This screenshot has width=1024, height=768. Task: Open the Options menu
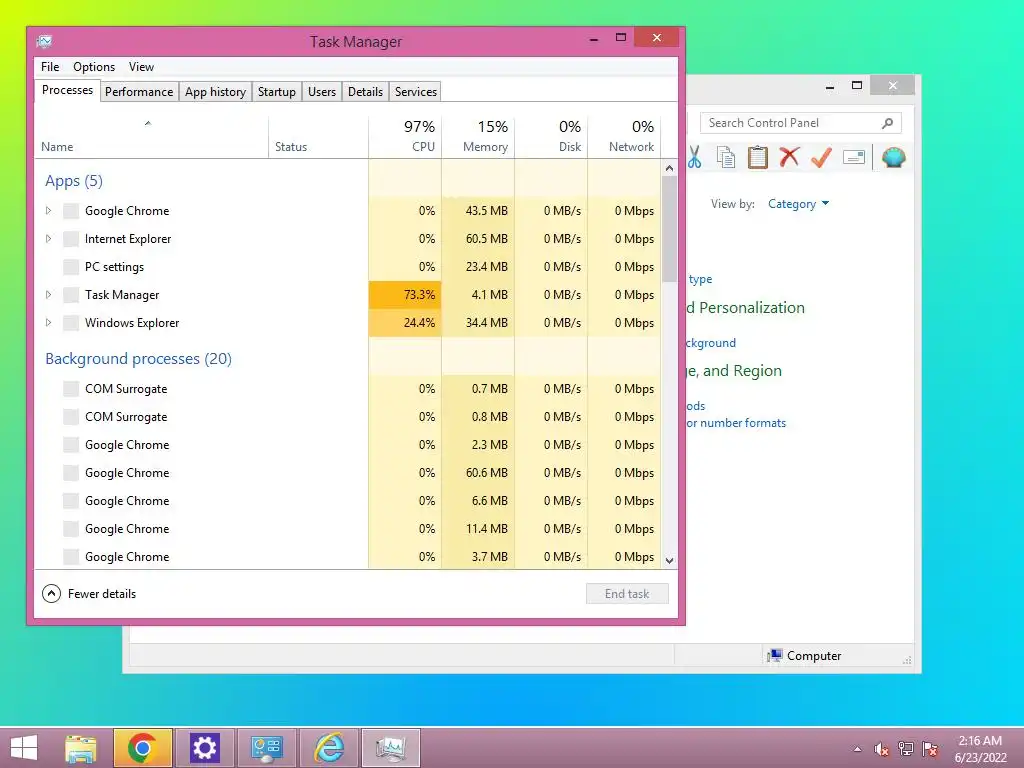click(94, 67)
